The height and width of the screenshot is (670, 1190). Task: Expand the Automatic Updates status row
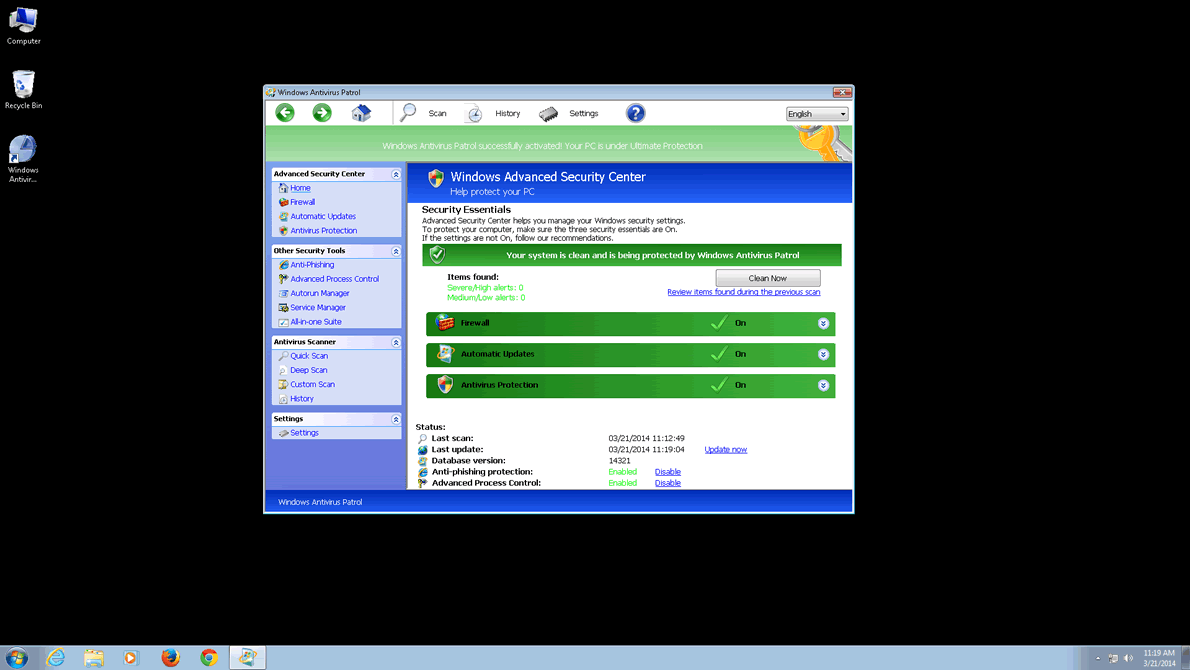823,354
